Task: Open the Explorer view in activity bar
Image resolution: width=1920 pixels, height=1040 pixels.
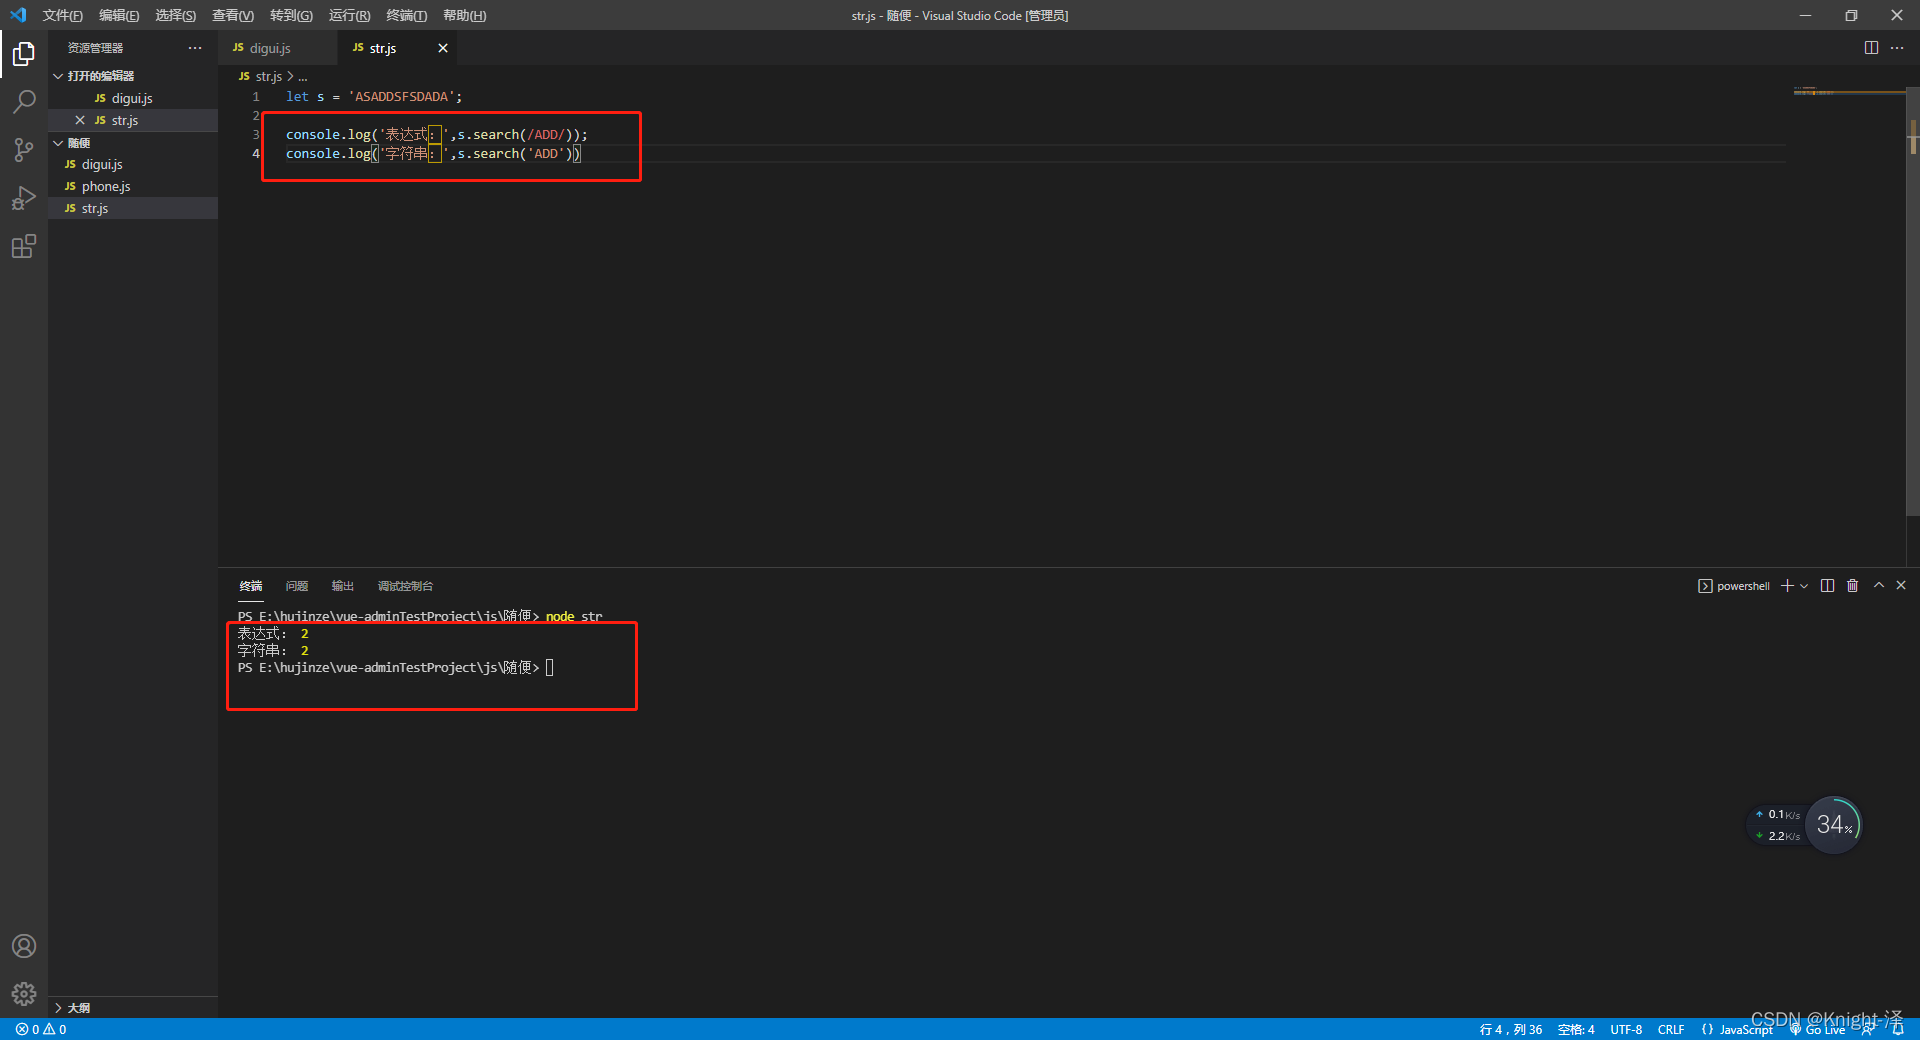Action: tap(24, 54)
